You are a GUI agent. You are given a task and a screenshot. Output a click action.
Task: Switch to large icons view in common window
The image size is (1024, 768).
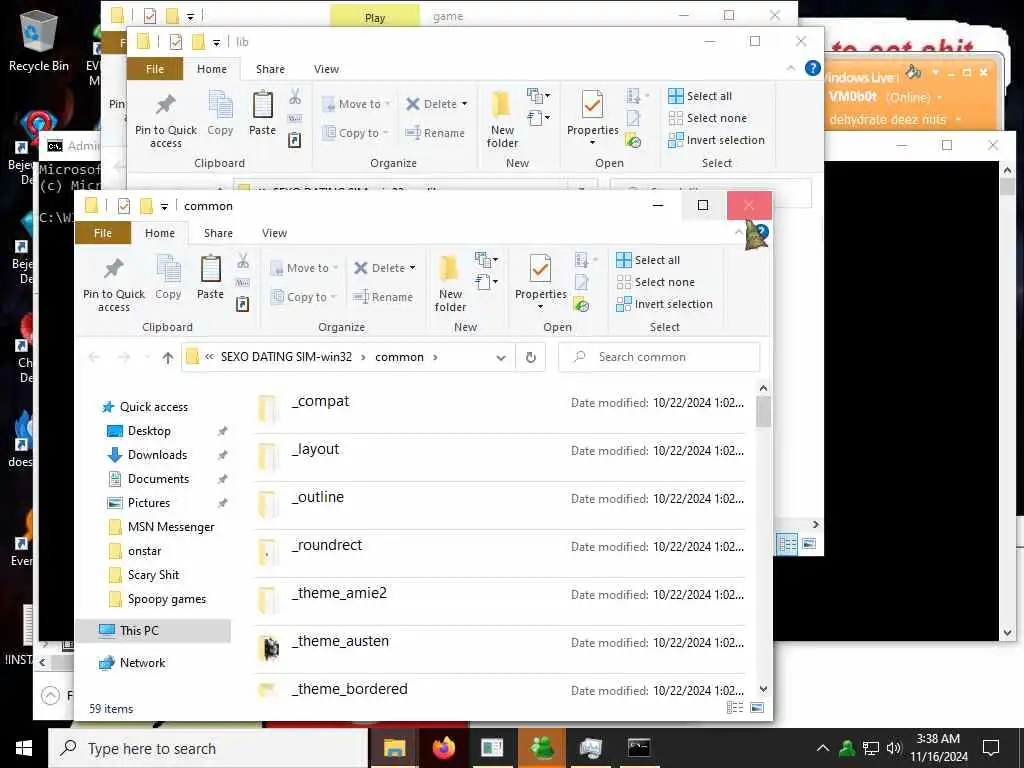(x=757, y=708)
